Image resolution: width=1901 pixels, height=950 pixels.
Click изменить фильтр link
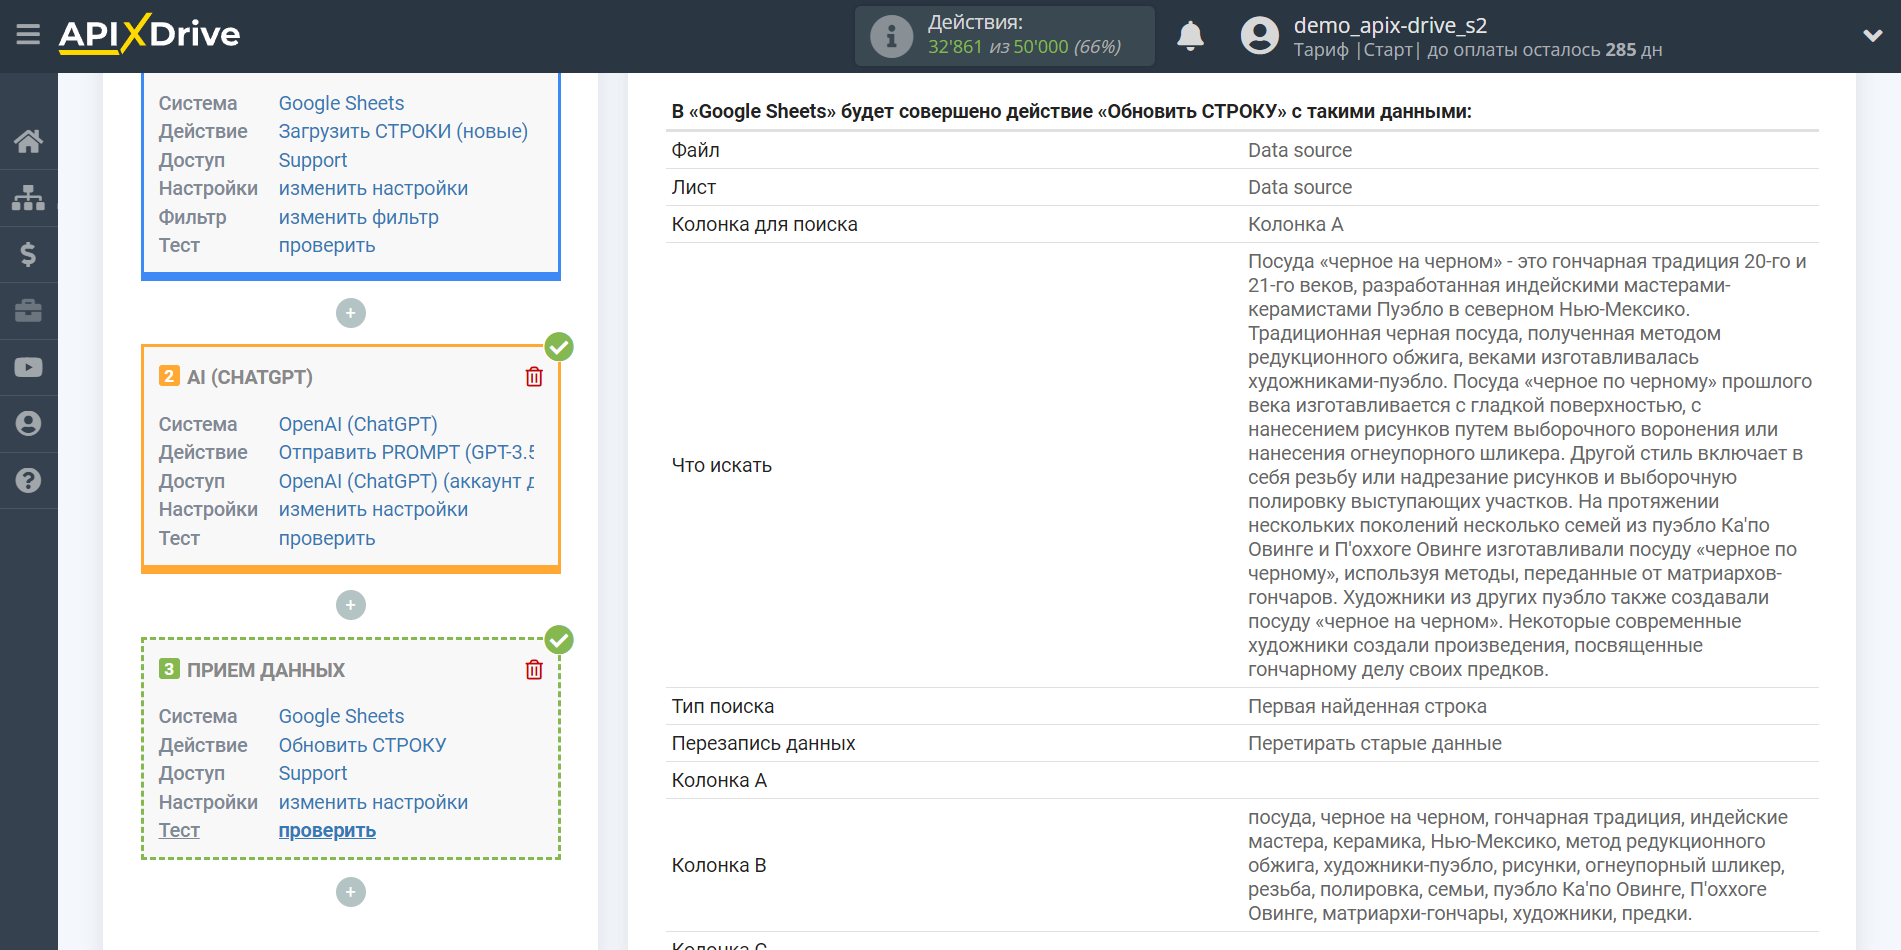click(358, 217)
